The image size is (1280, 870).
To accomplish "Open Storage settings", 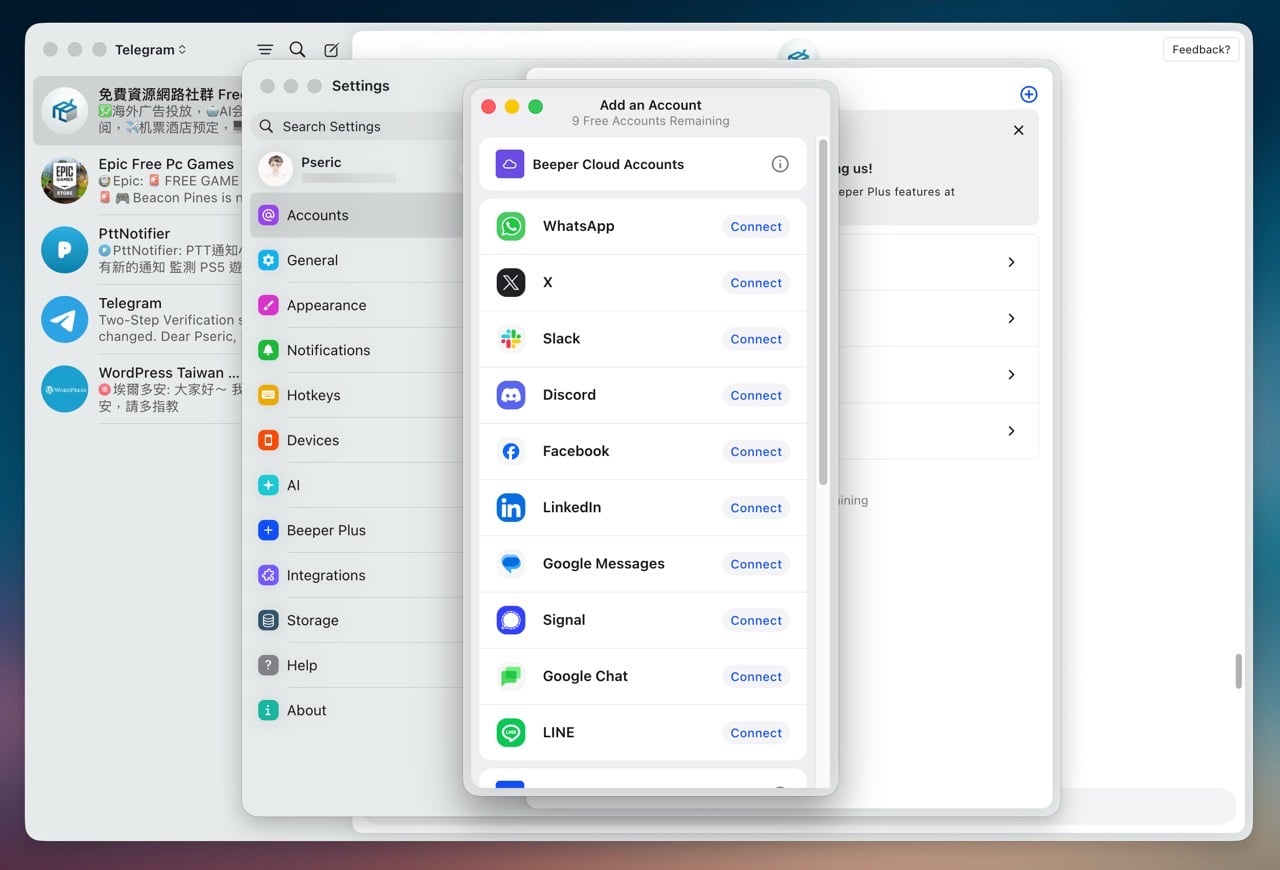I will click(356, 620).
